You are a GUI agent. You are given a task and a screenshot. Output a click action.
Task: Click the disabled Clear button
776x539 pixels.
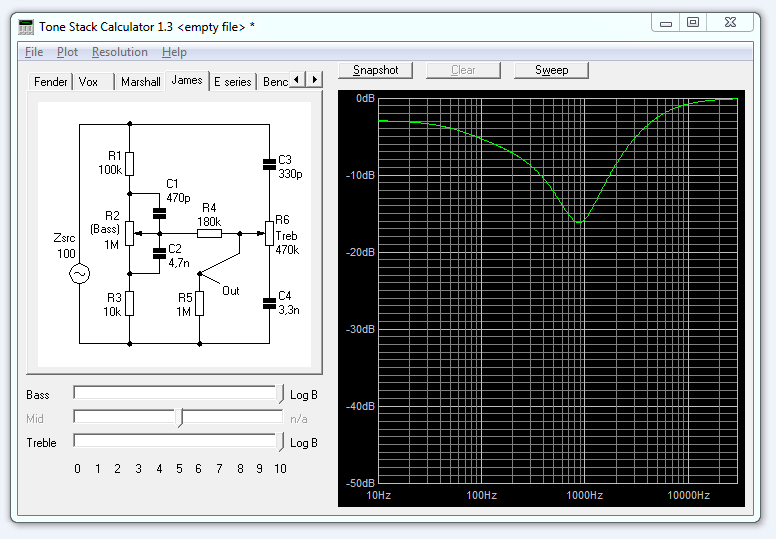coord(463,70)
